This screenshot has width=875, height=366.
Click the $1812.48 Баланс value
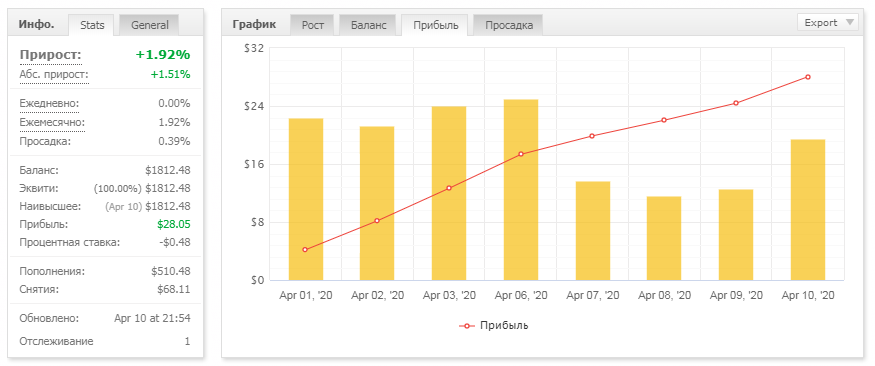167,171
